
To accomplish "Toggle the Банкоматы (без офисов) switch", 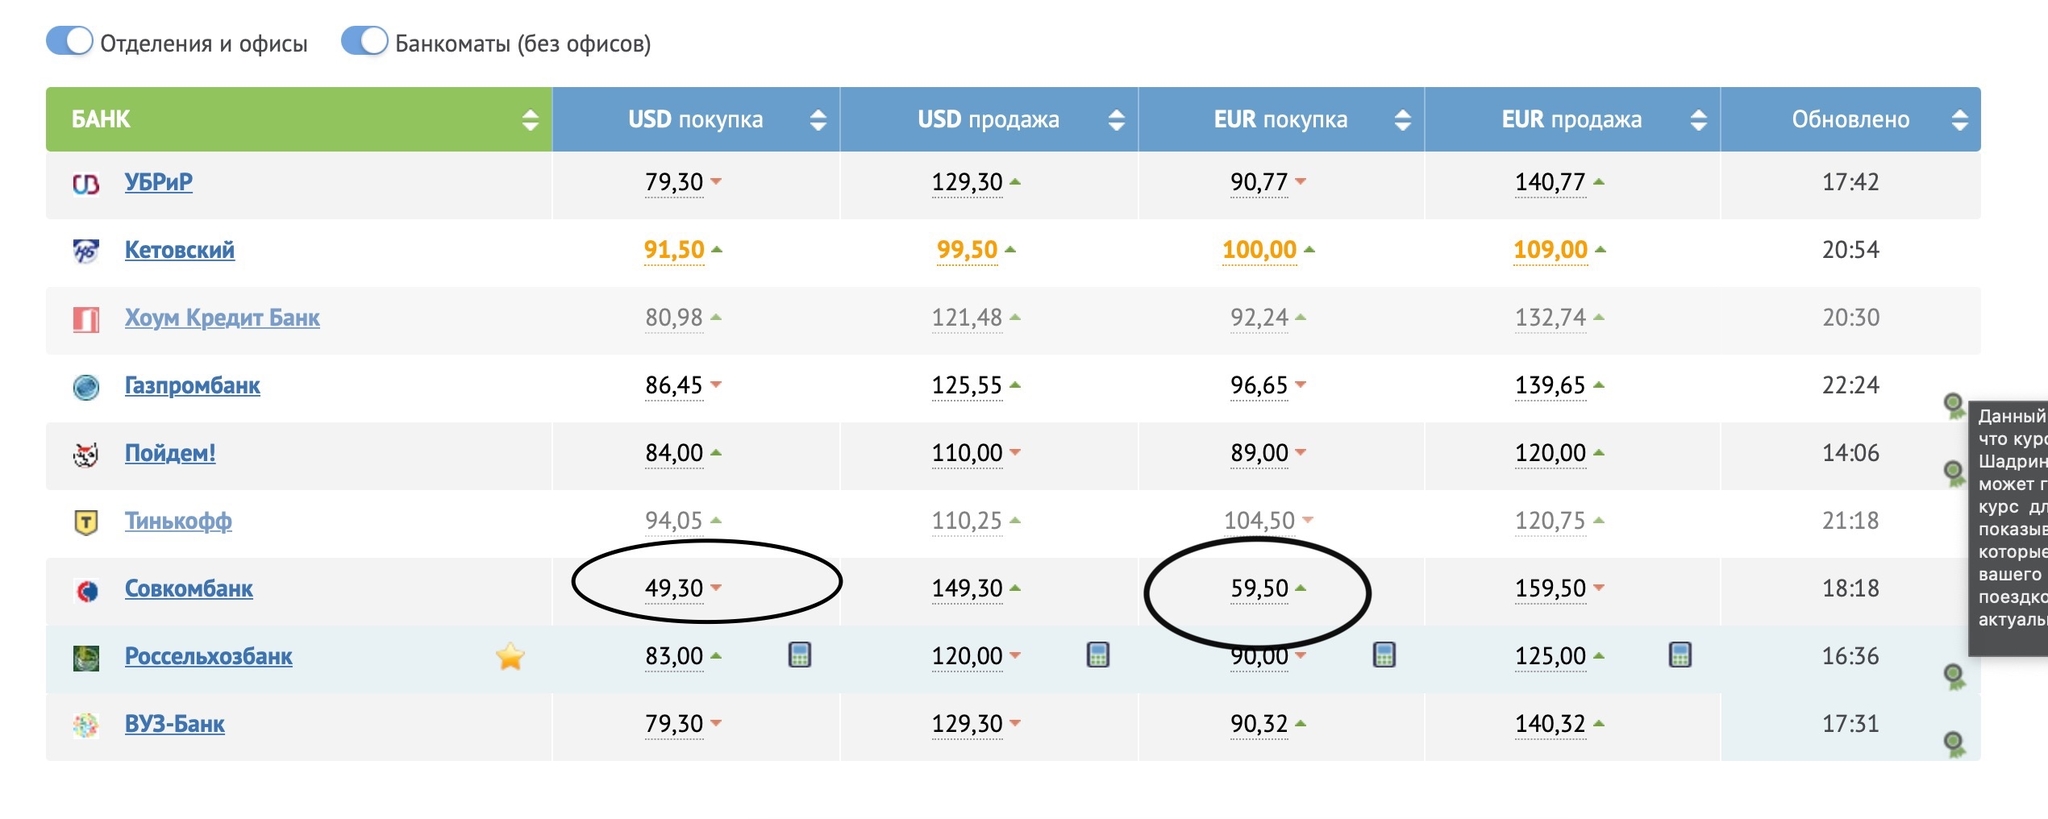I will (x=365, y=42).
